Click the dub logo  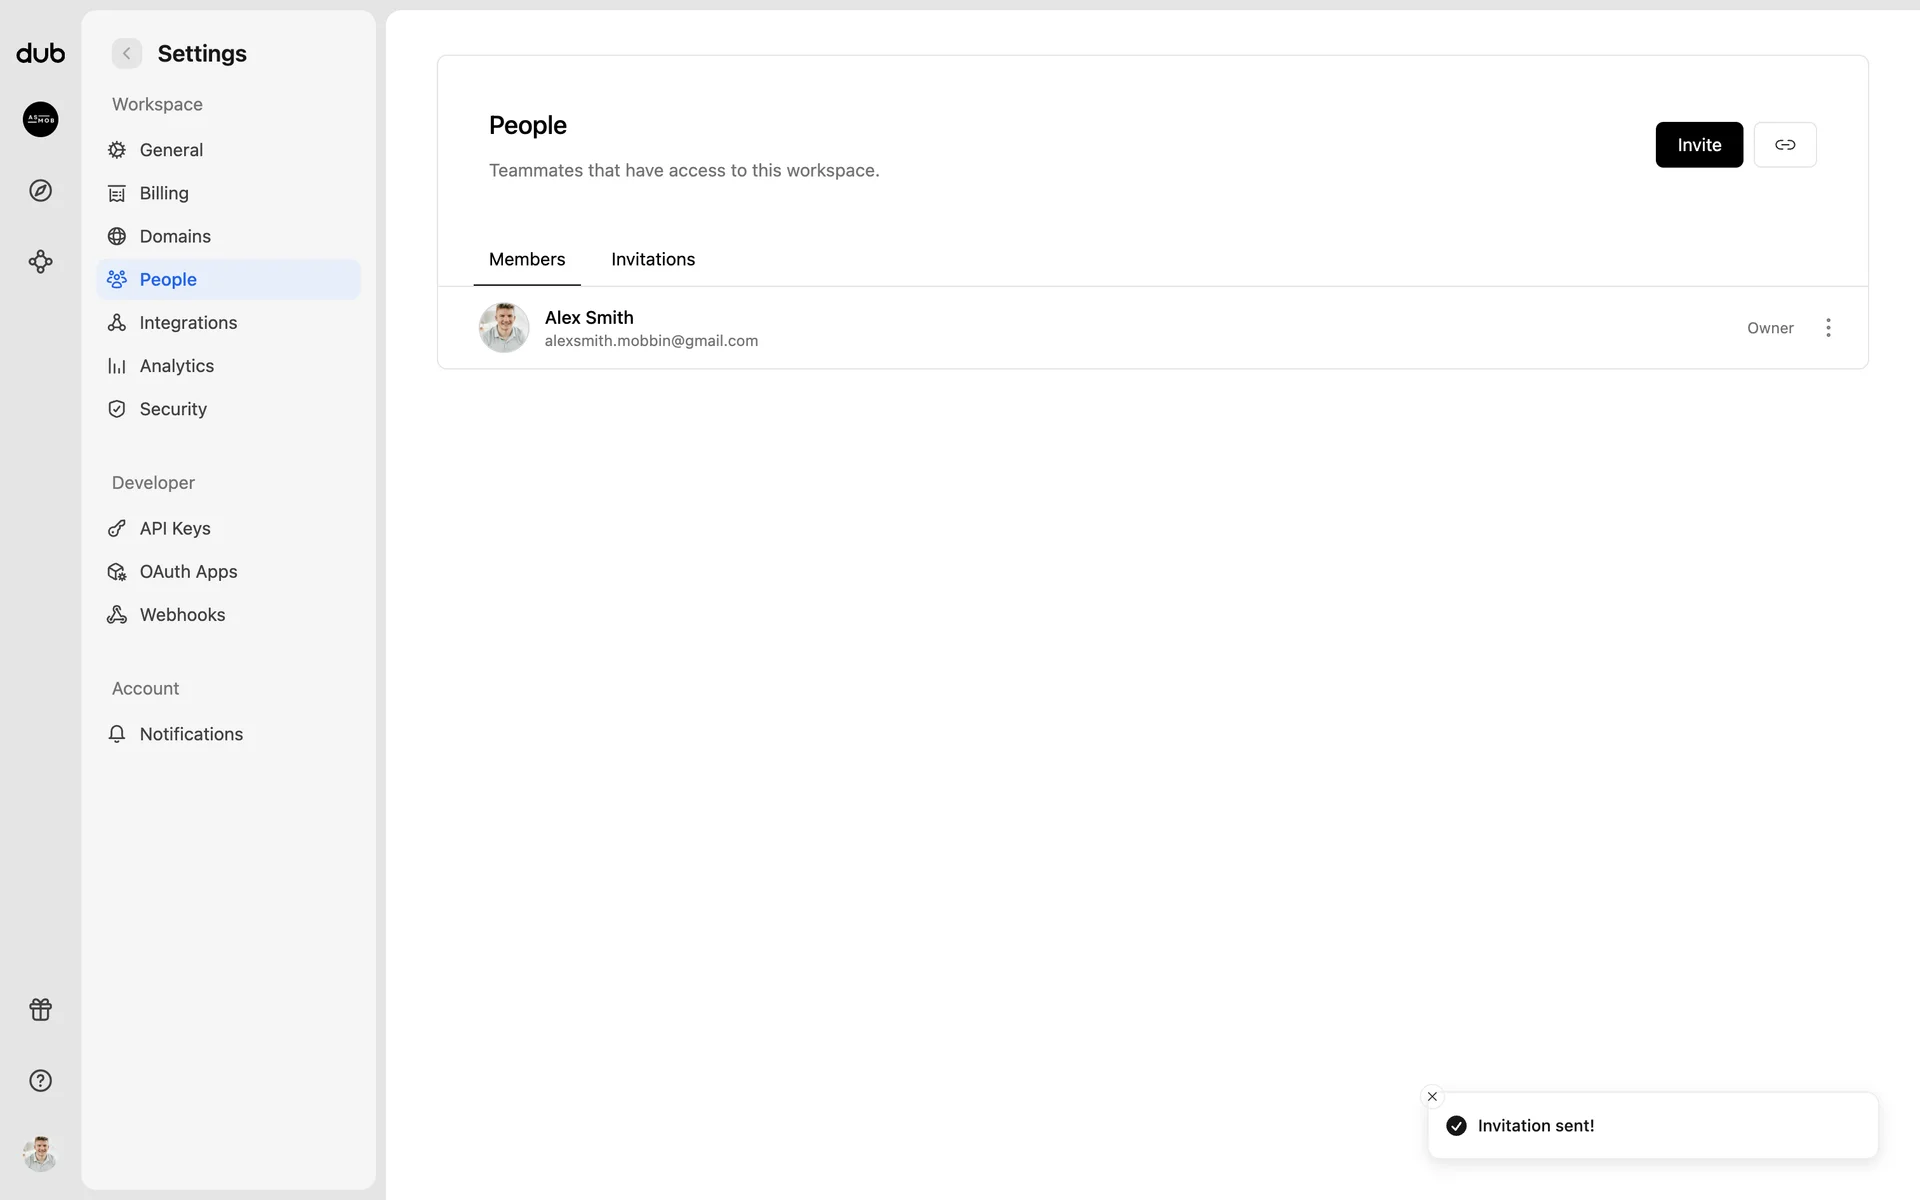coord(40,54)
